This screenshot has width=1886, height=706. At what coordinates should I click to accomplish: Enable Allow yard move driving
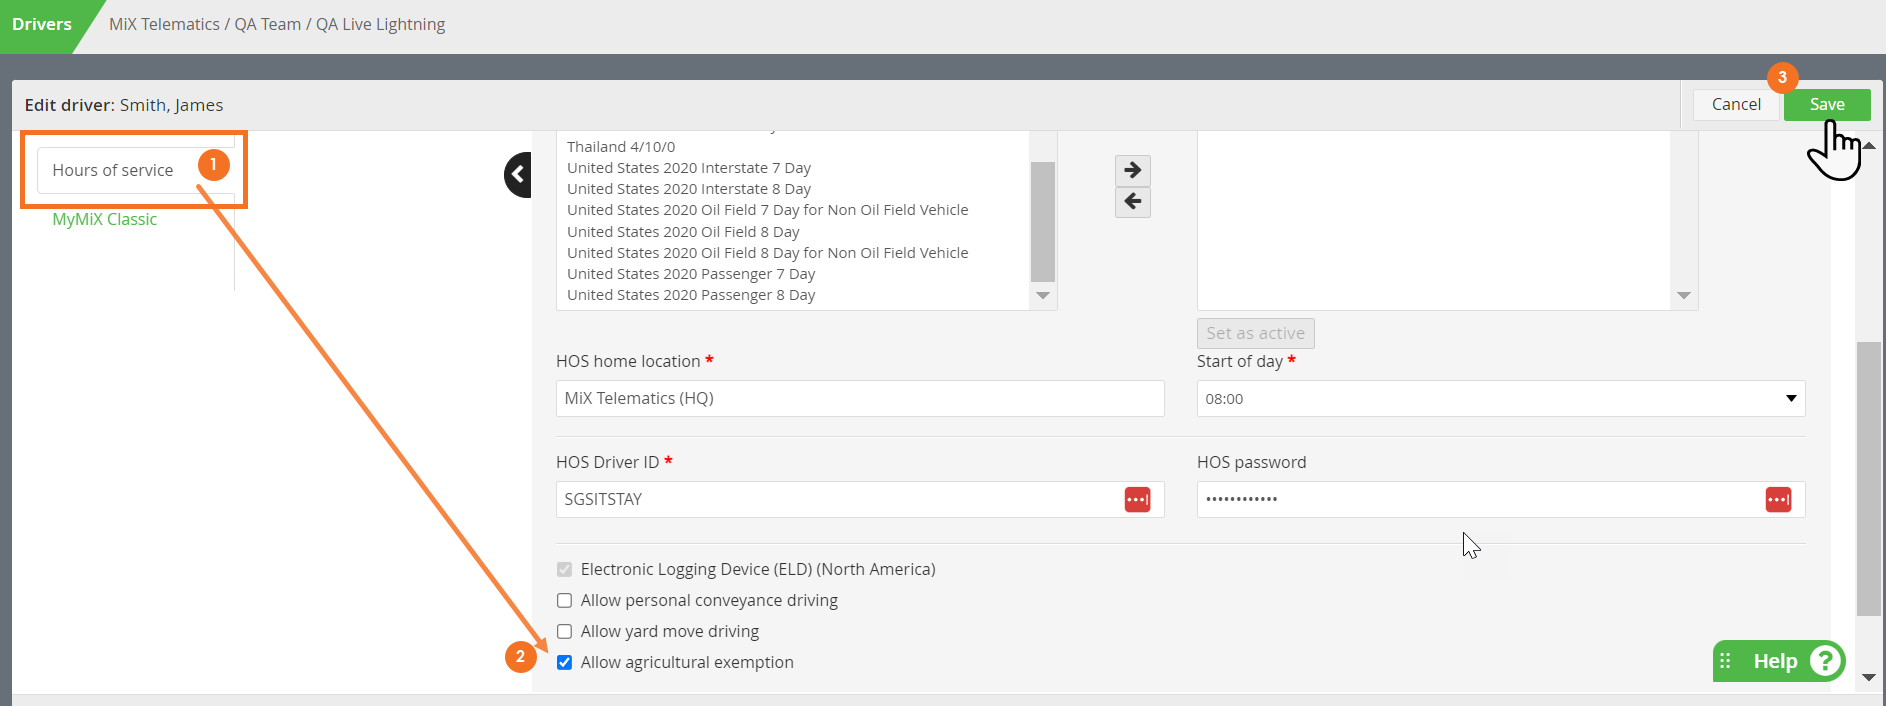pyautogui.click(x=565, y=631)
